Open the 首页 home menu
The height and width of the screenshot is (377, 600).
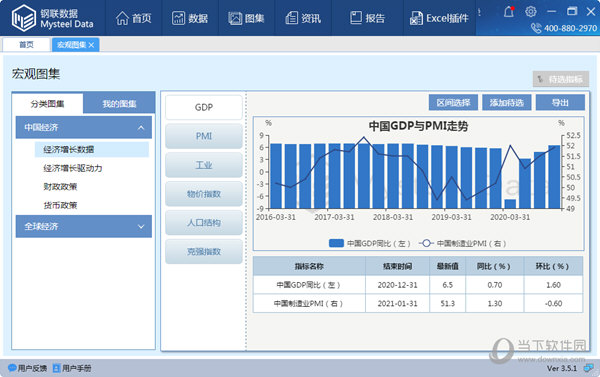click(x=134, y=18)
